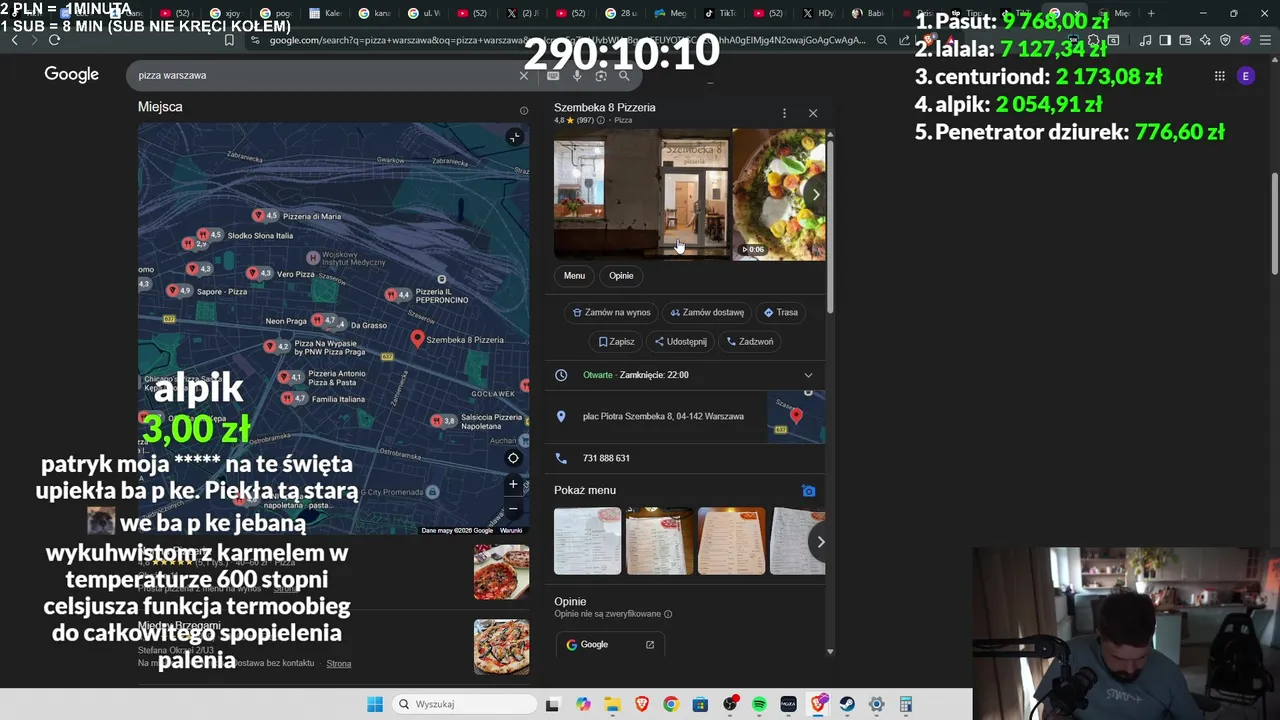Open a new browser tab
The height and width of the screenshot is (720, 1280).
1151,13
